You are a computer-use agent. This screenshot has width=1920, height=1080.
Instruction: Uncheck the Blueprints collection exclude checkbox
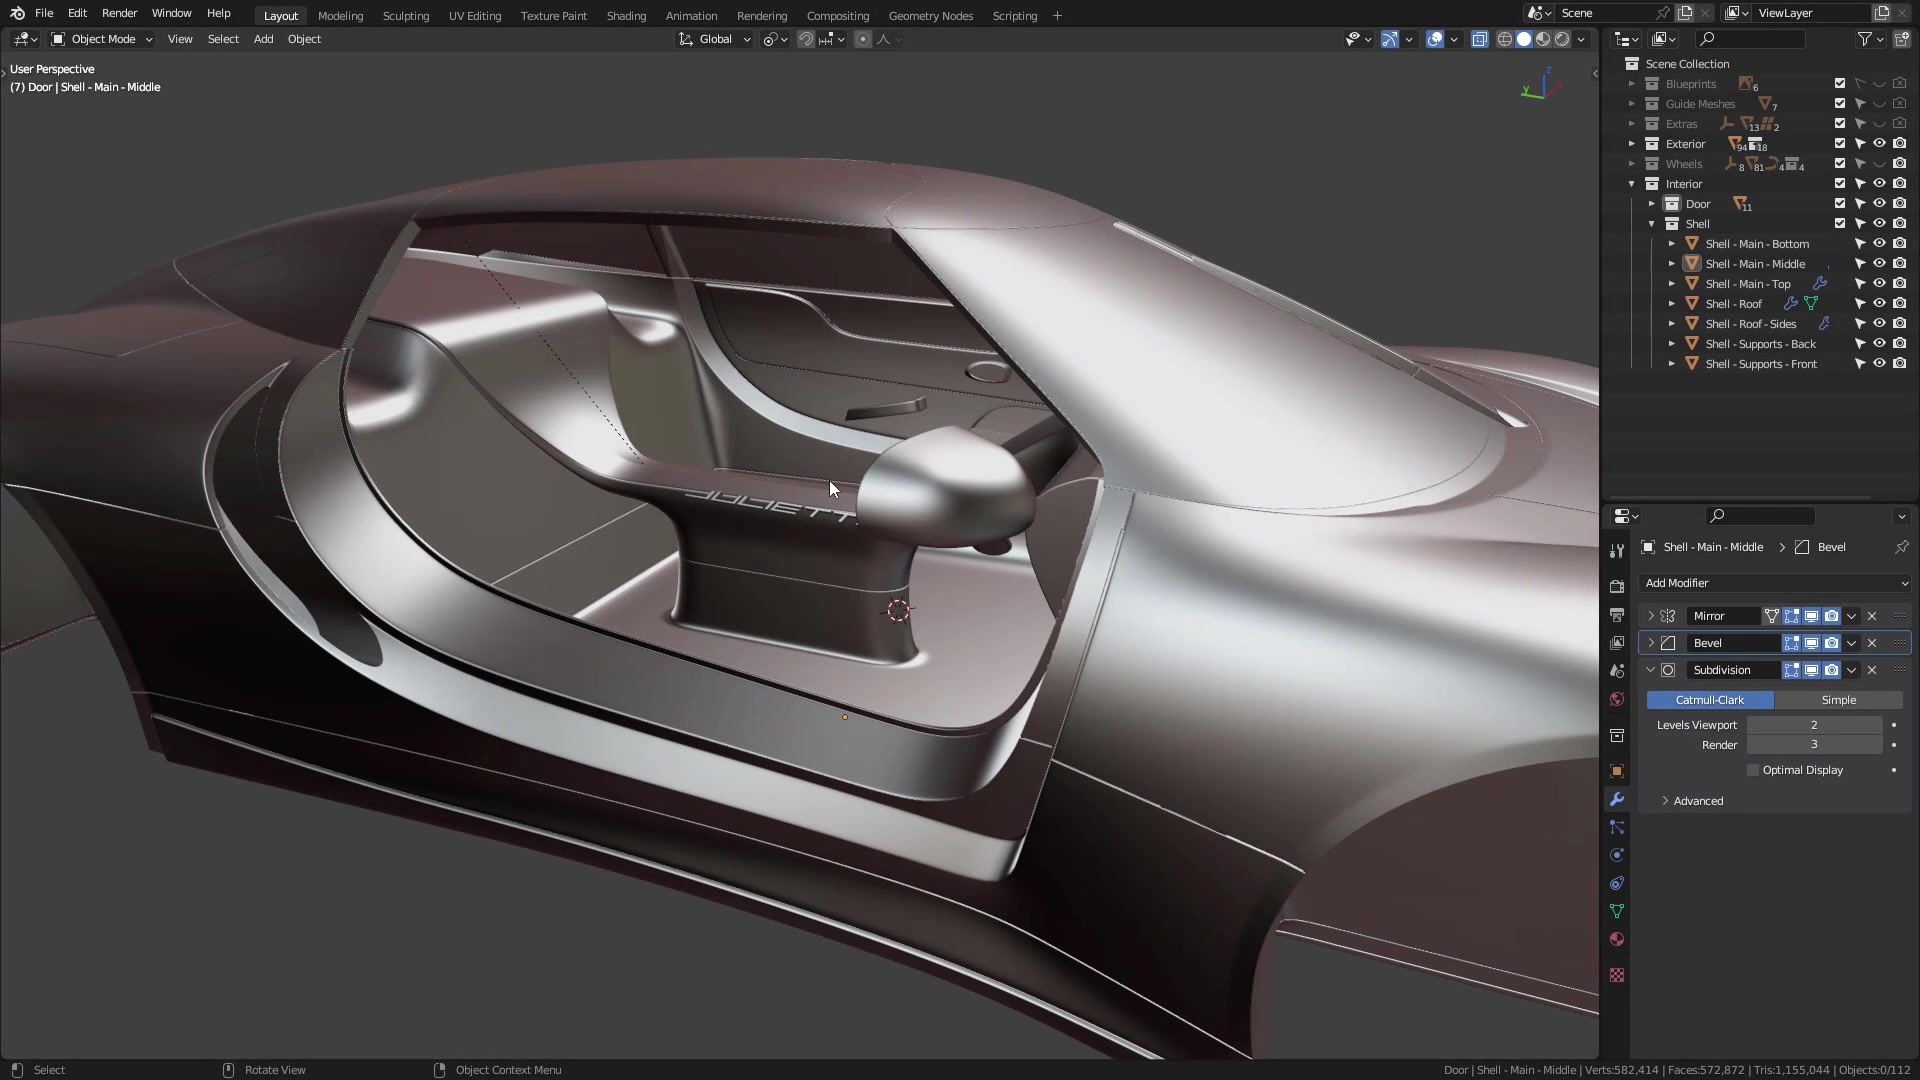1840,84
